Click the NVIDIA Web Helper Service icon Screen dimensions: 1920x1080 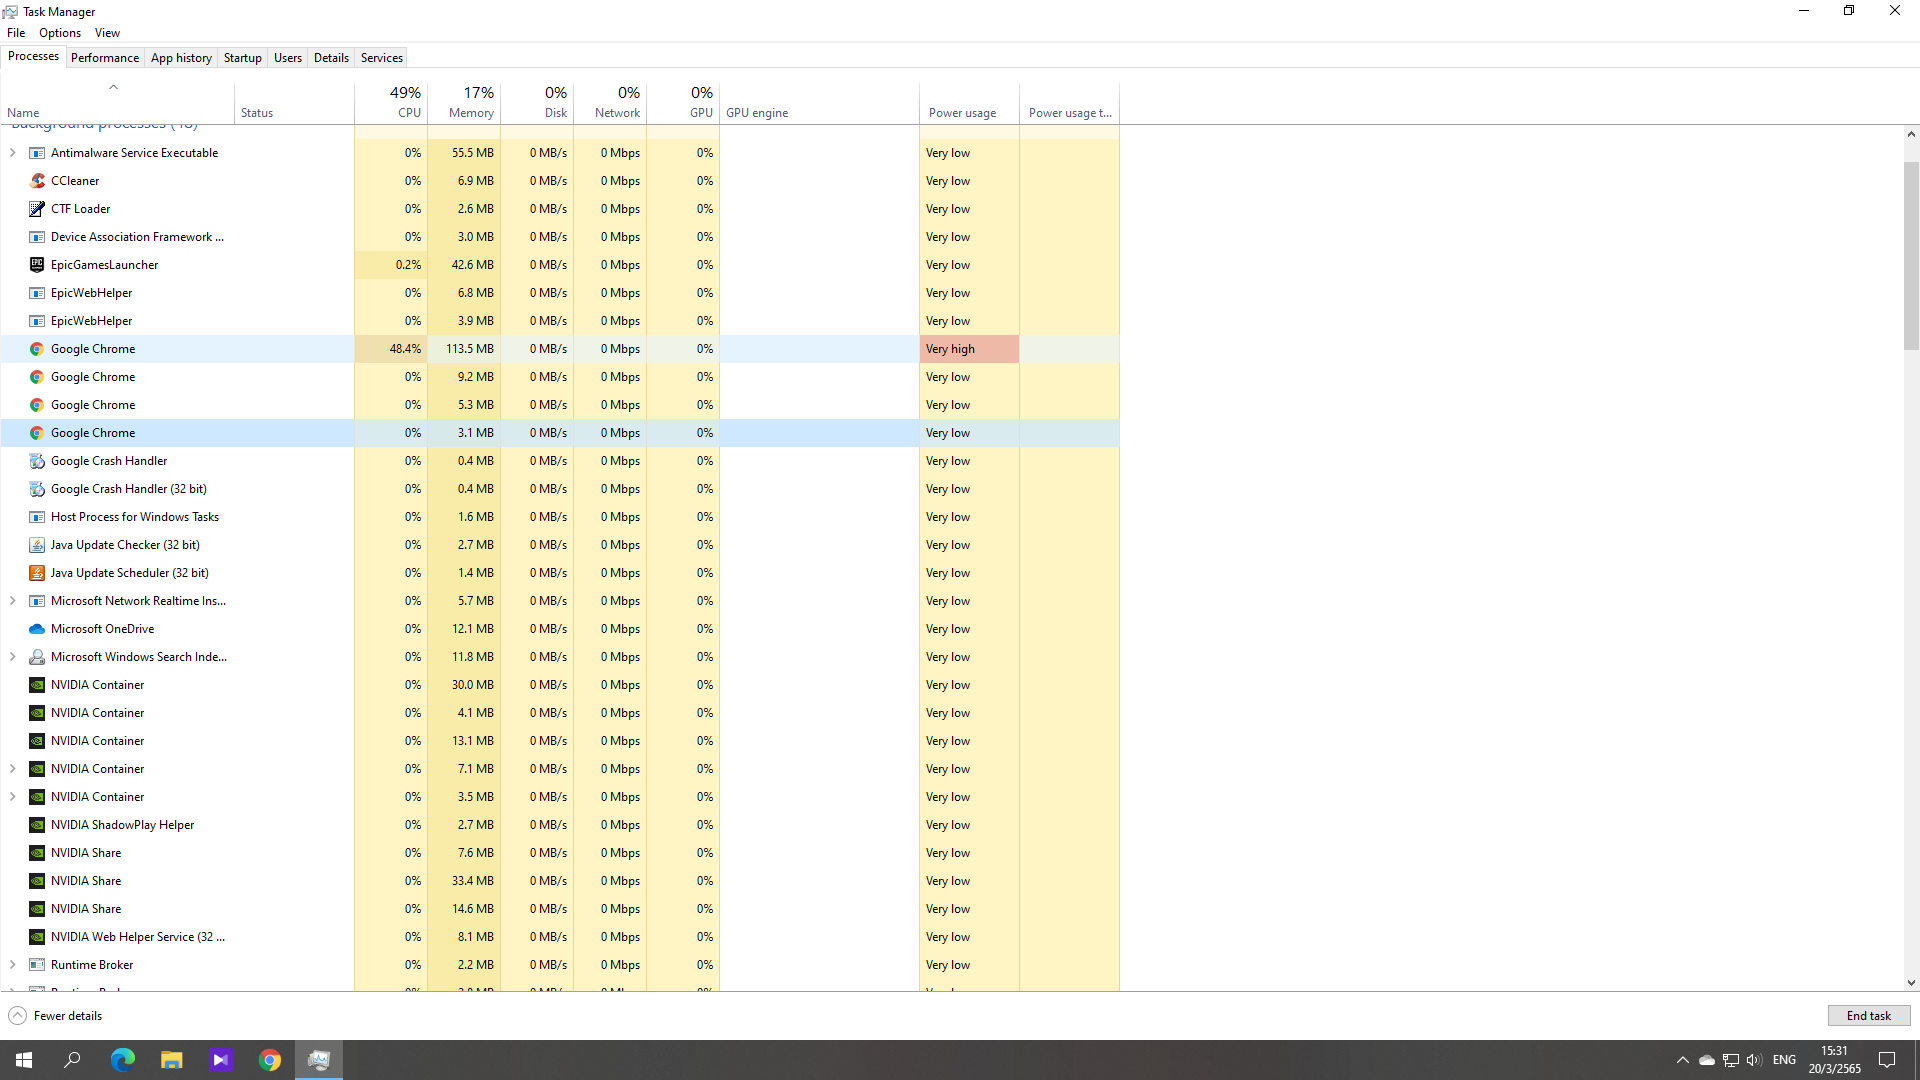(x=37, y=937)
